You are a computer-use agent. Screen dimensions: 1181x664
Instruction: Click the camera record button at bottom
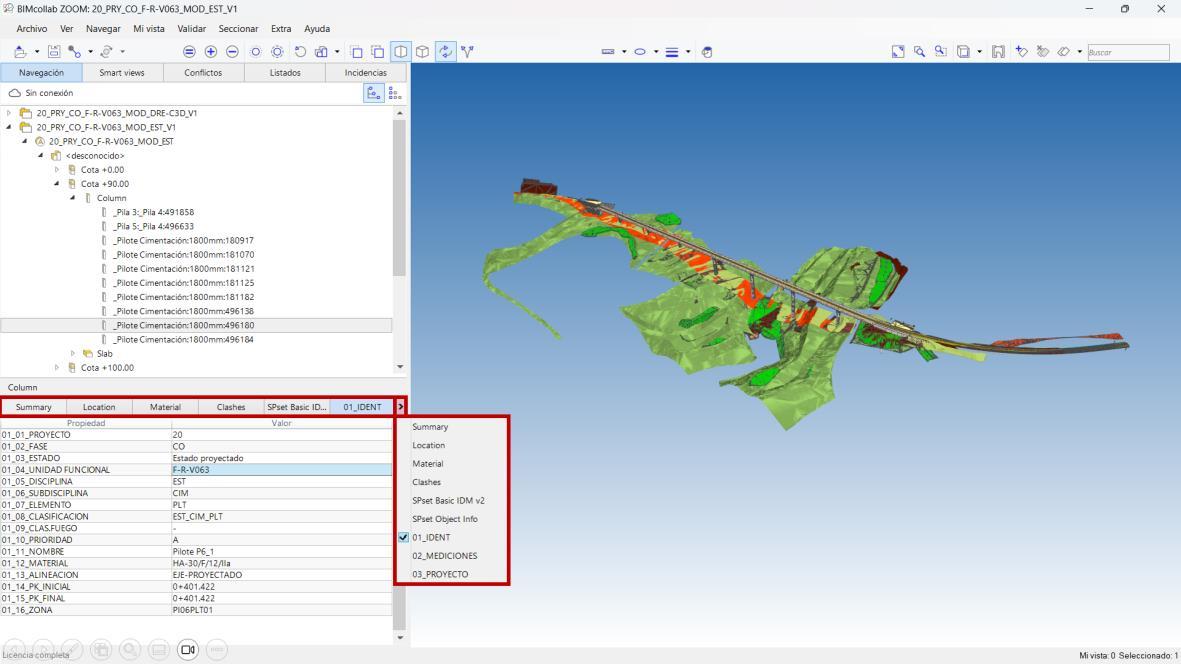tap(188, 650)
